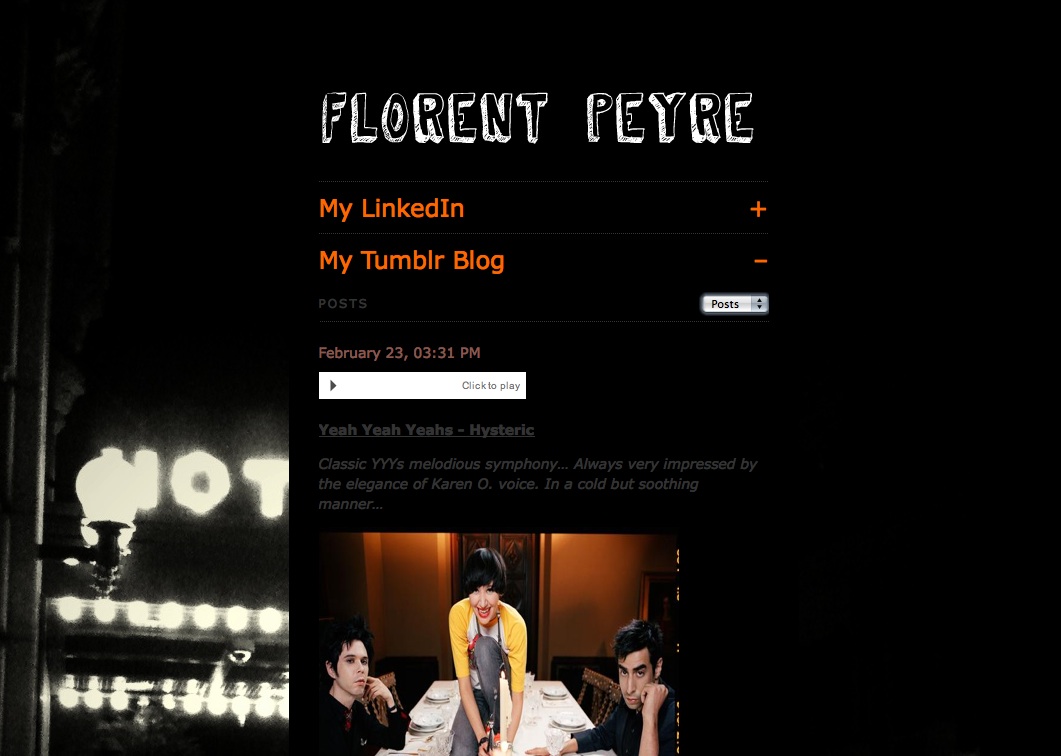Click the POSTS section label
The width and height of the screenshot is (1061, 756).
pos(343,303)
